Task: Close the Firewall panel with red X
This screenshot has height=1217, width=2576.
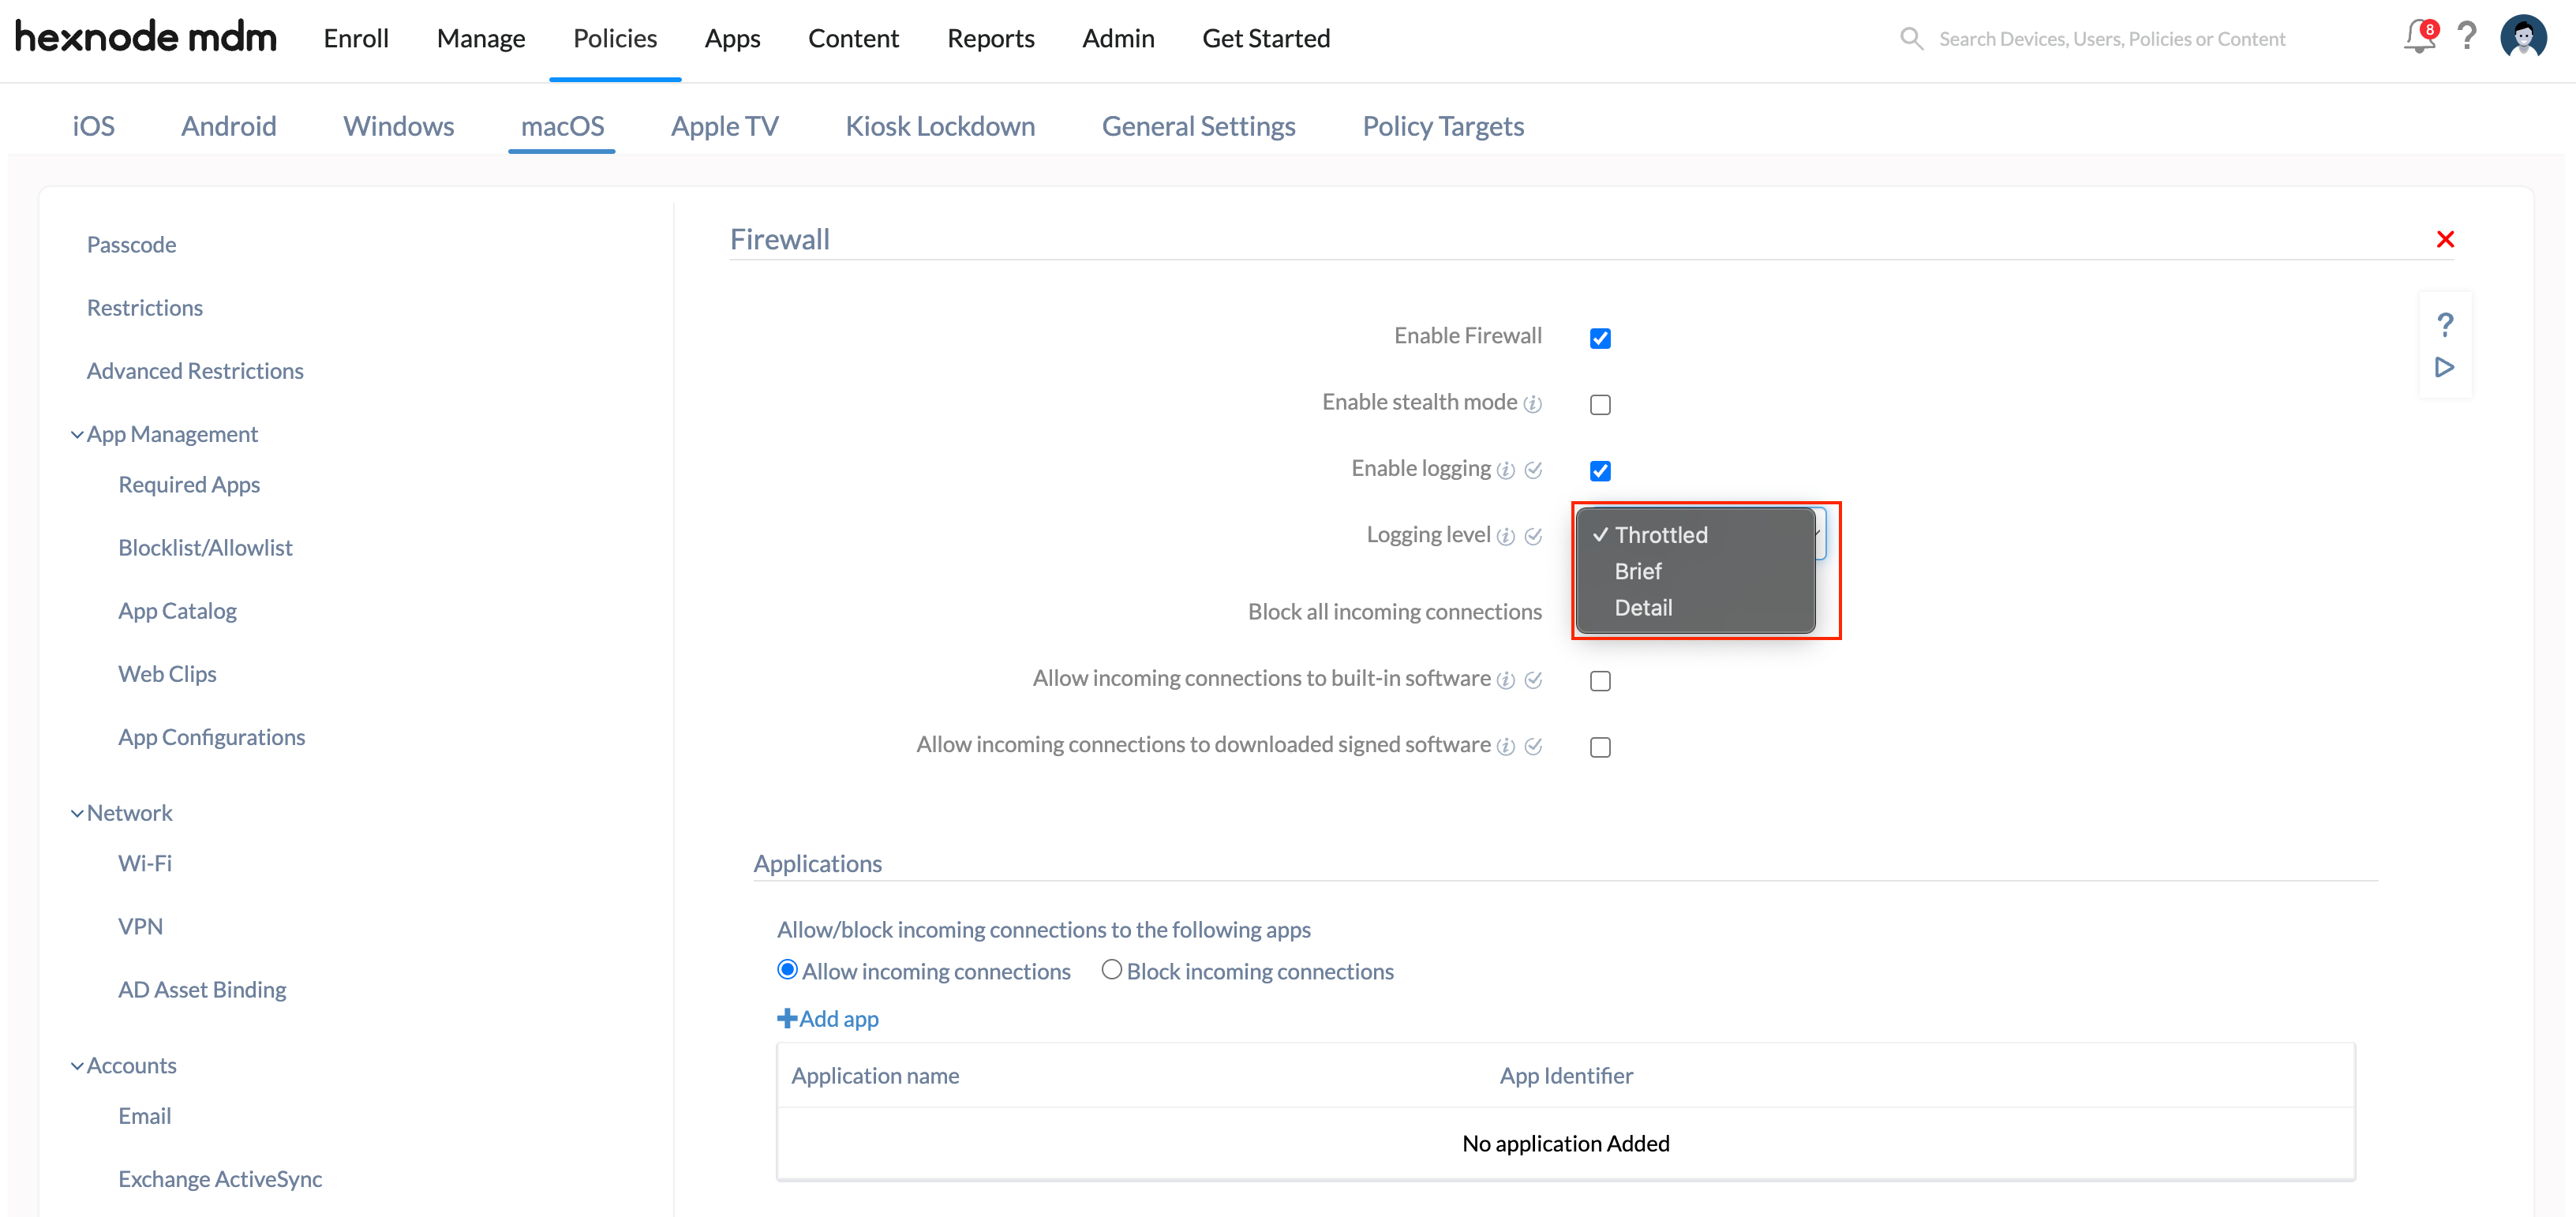Action: [x=2445, y=239]
